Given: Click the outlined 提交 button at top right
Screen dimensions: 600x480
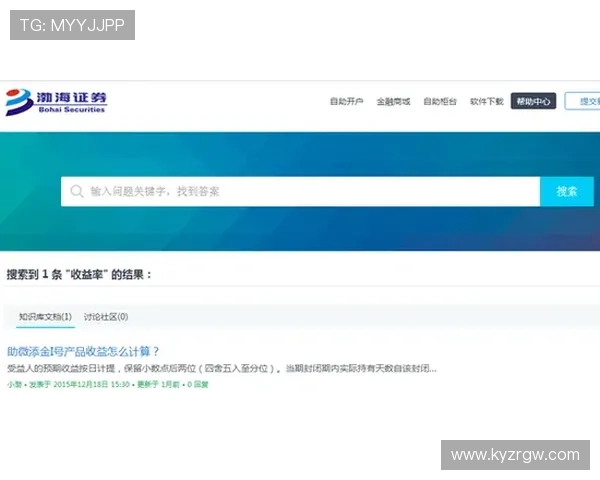Looking at the screenshot, I should [x=582, y=101].
